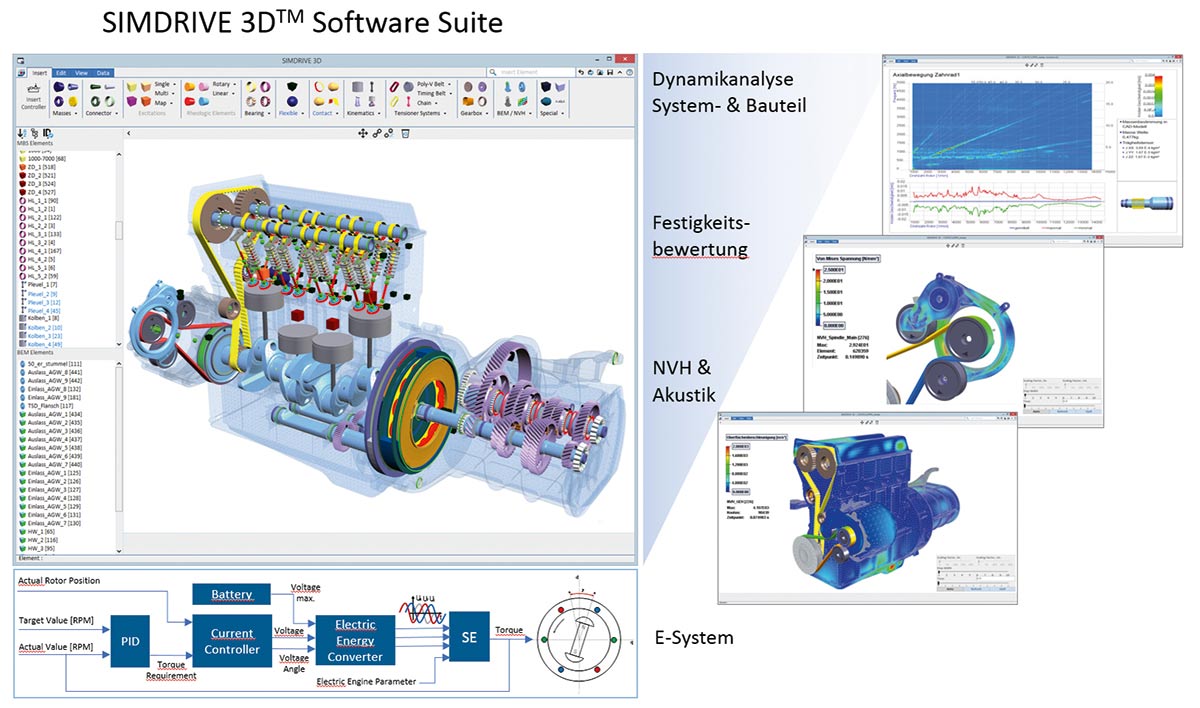Image resolution: width=1200 pixels, height=708 pixels.
Task: Click the move/pan cross-arrows tool in viewport toolbar
Action: click(363, 134)
